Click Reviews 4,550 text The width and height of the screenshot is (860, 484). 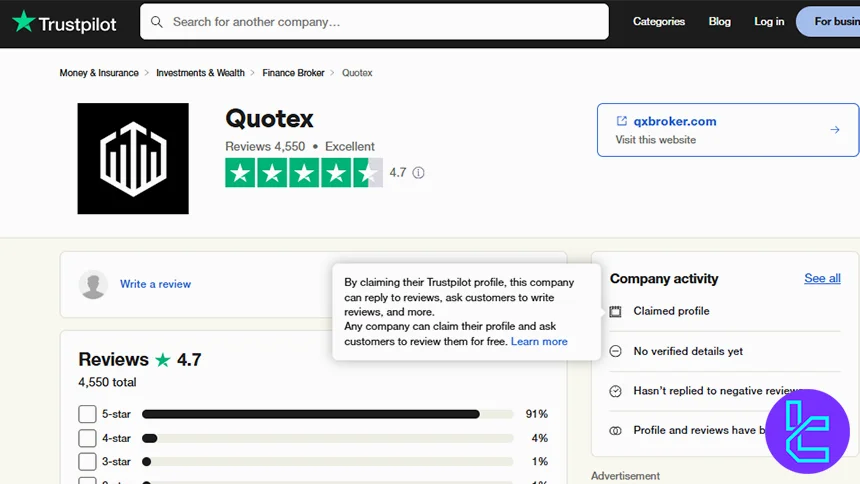[265, 147]
